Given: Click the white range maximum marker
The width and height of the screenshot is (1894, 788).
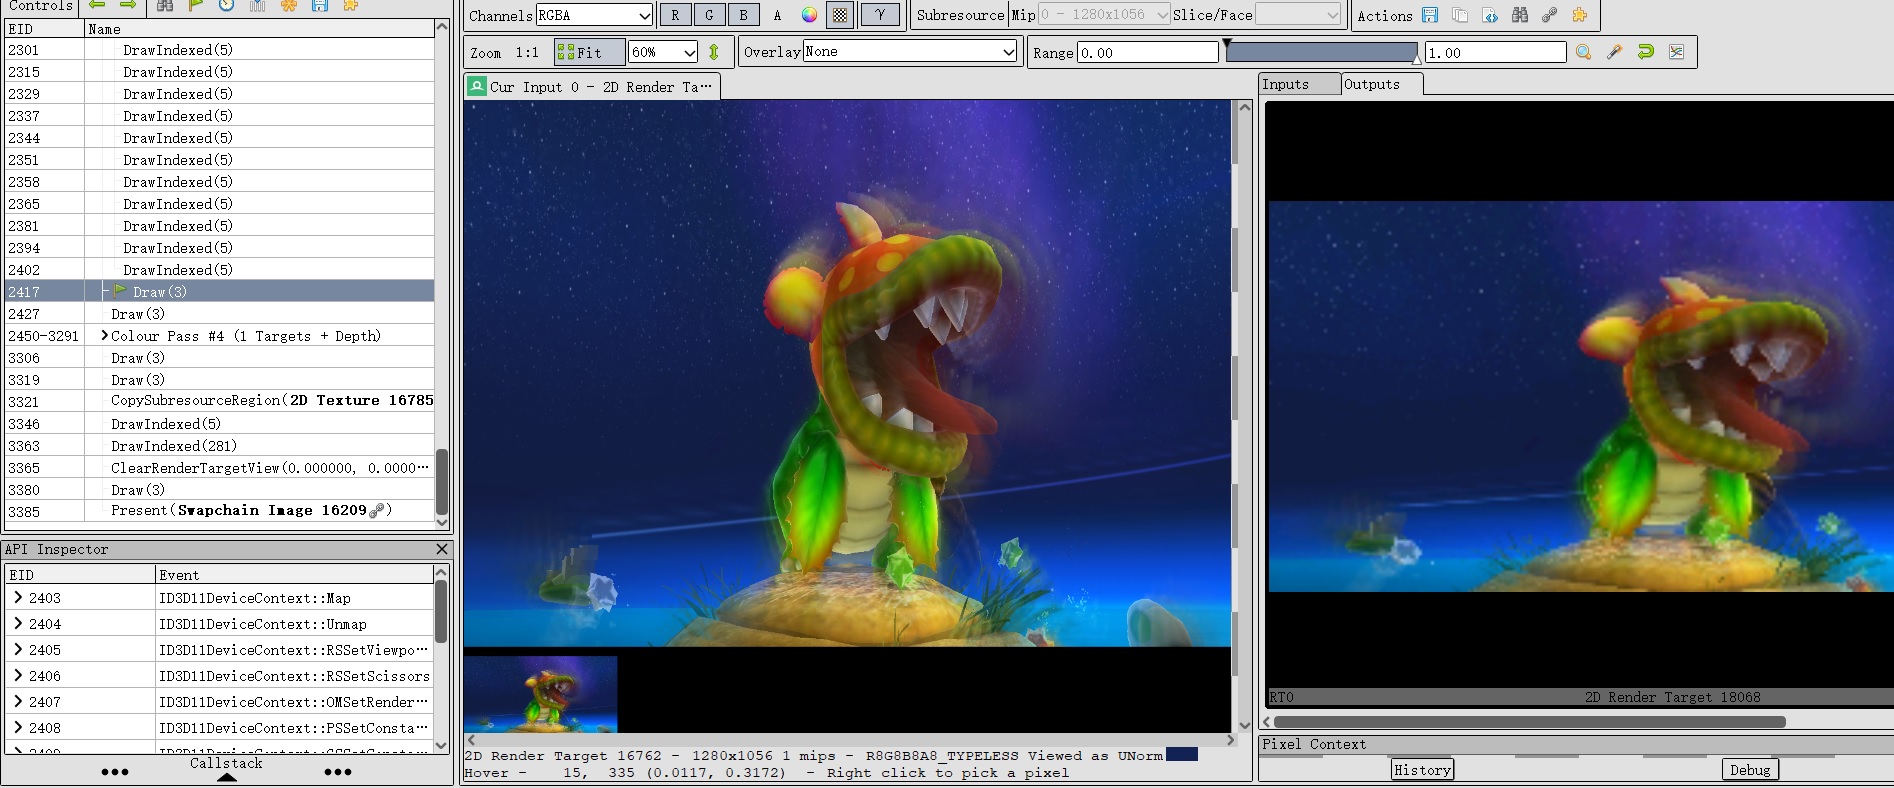Looking at the screenshot, I should coord(1417,60).
